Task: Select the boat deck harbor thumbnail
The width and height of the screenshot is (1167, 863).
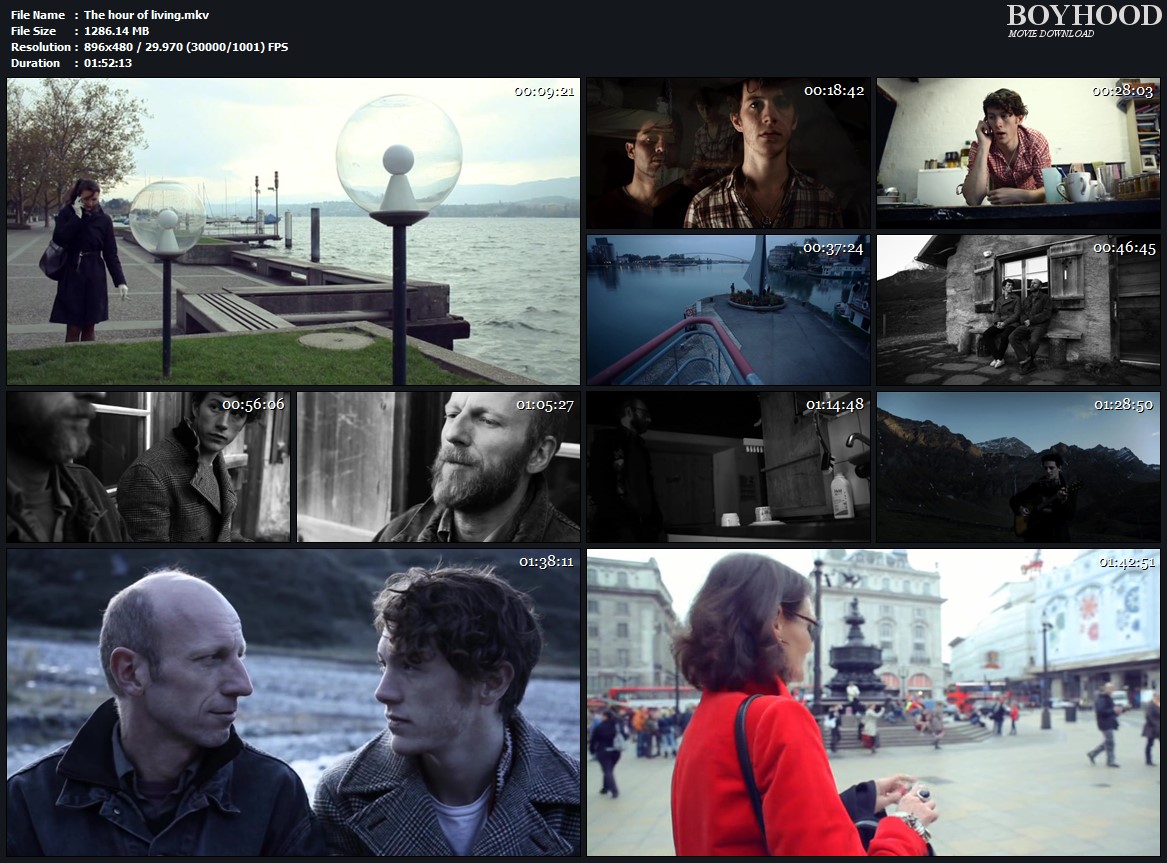Action: (x=728, y=310)
